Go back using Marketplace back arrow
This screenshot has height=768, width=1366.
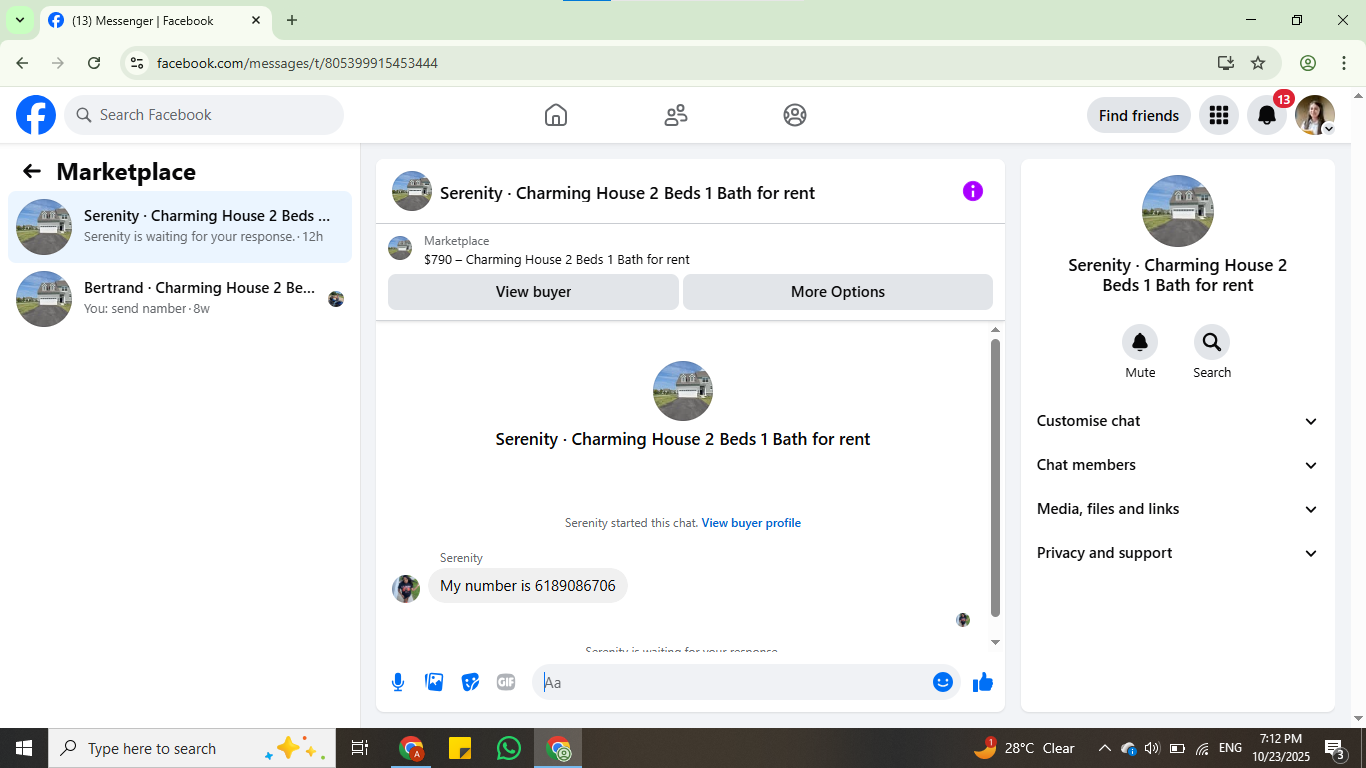(x=32, y=171)
